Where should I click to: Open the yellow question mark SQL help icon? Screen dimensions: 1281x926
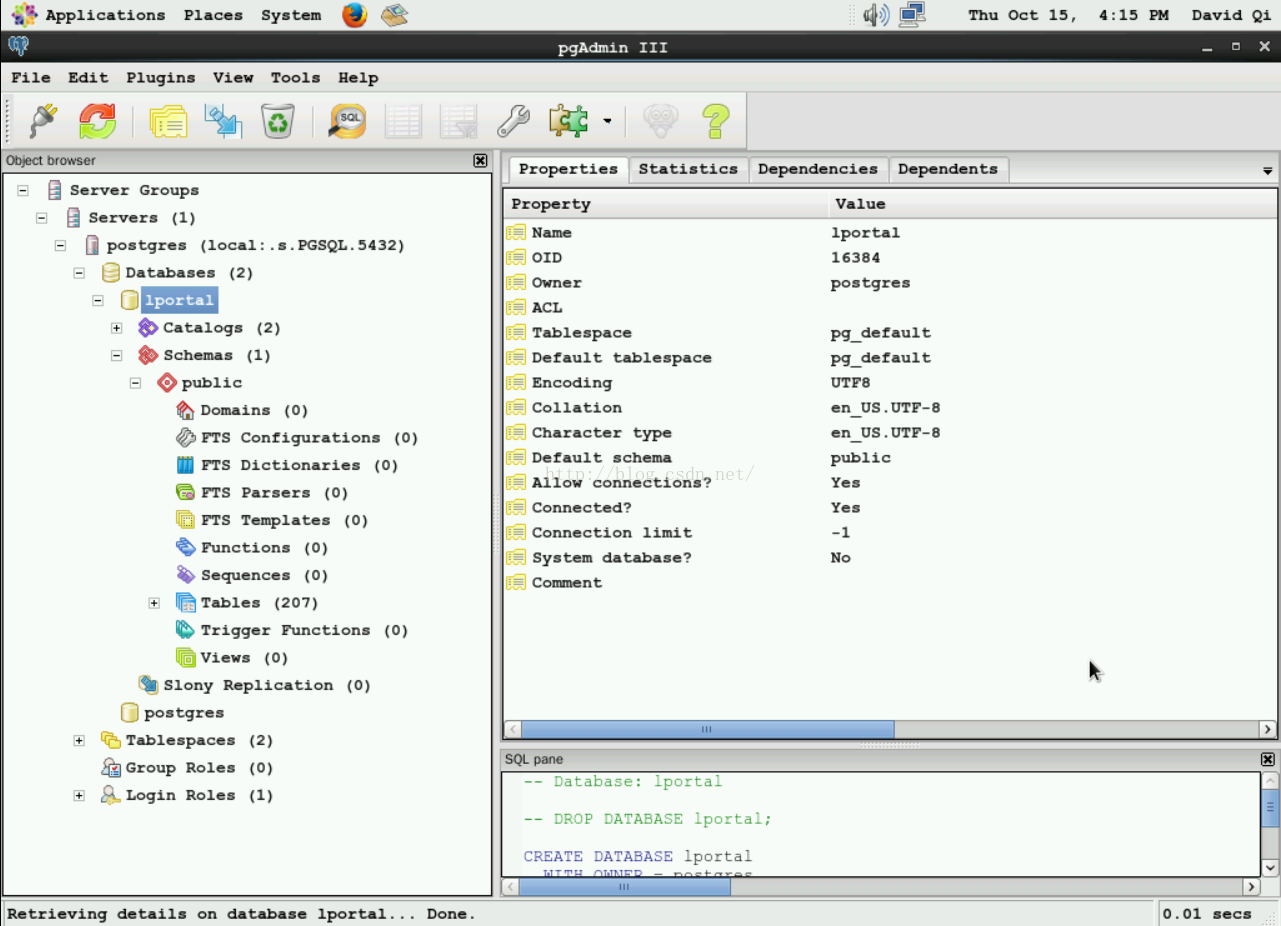click(x=715, y=122)
